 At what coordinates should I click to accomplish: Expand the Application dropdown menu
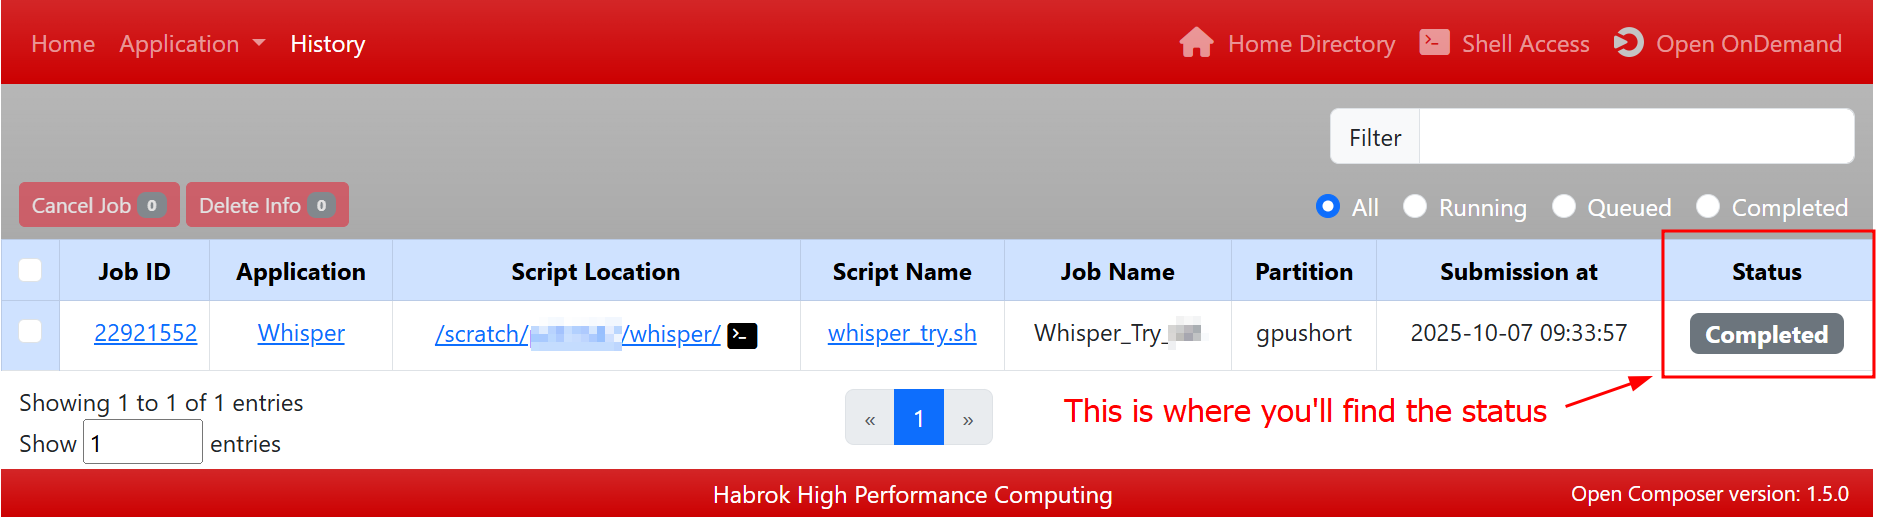coord(192,44)
